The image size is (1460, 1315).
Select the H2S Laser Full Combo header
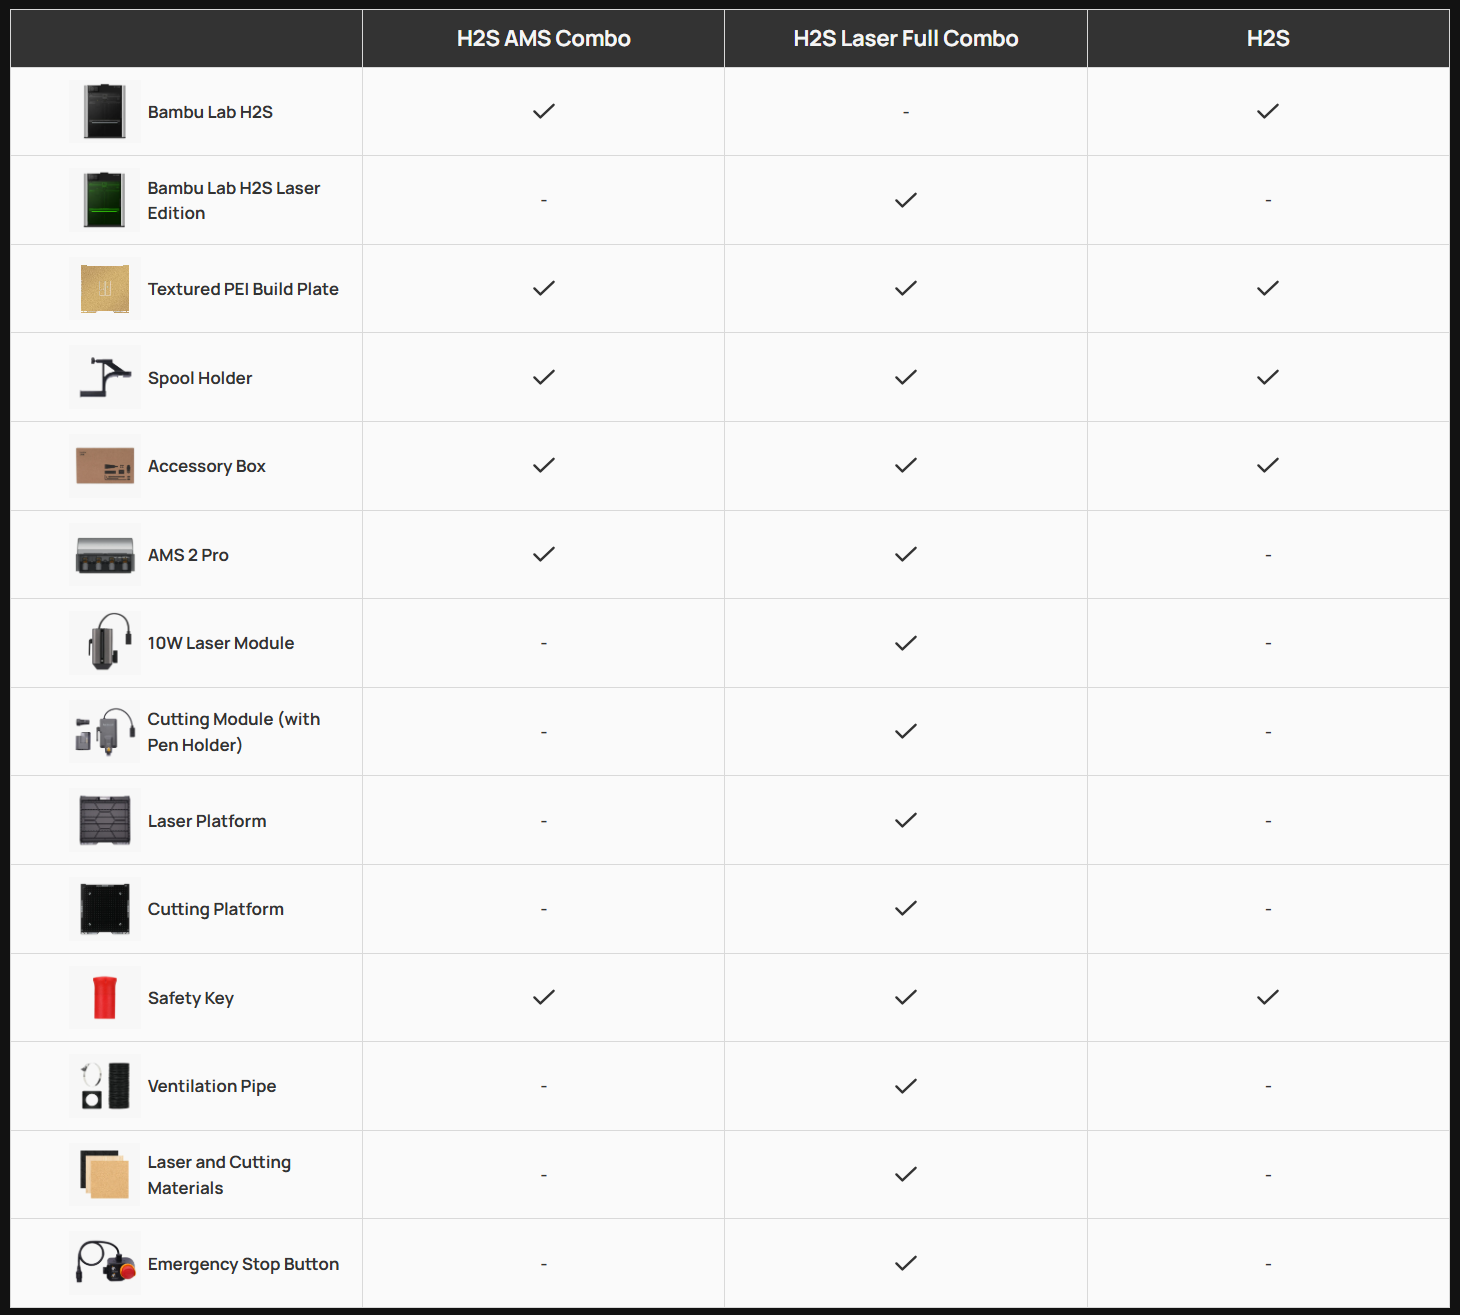[x=905, y=39]
